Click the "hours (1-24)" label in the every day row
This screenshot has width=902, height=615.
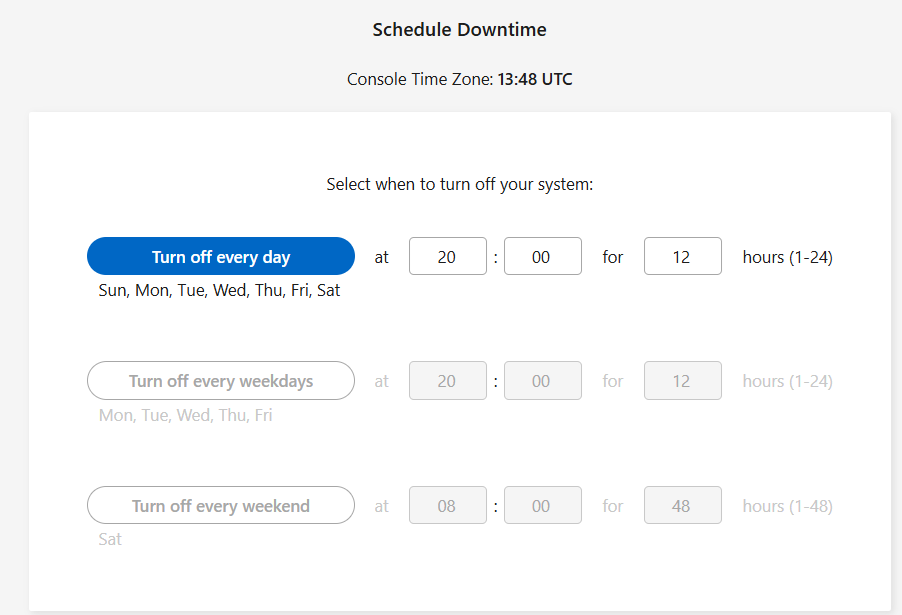coord(787,257)
